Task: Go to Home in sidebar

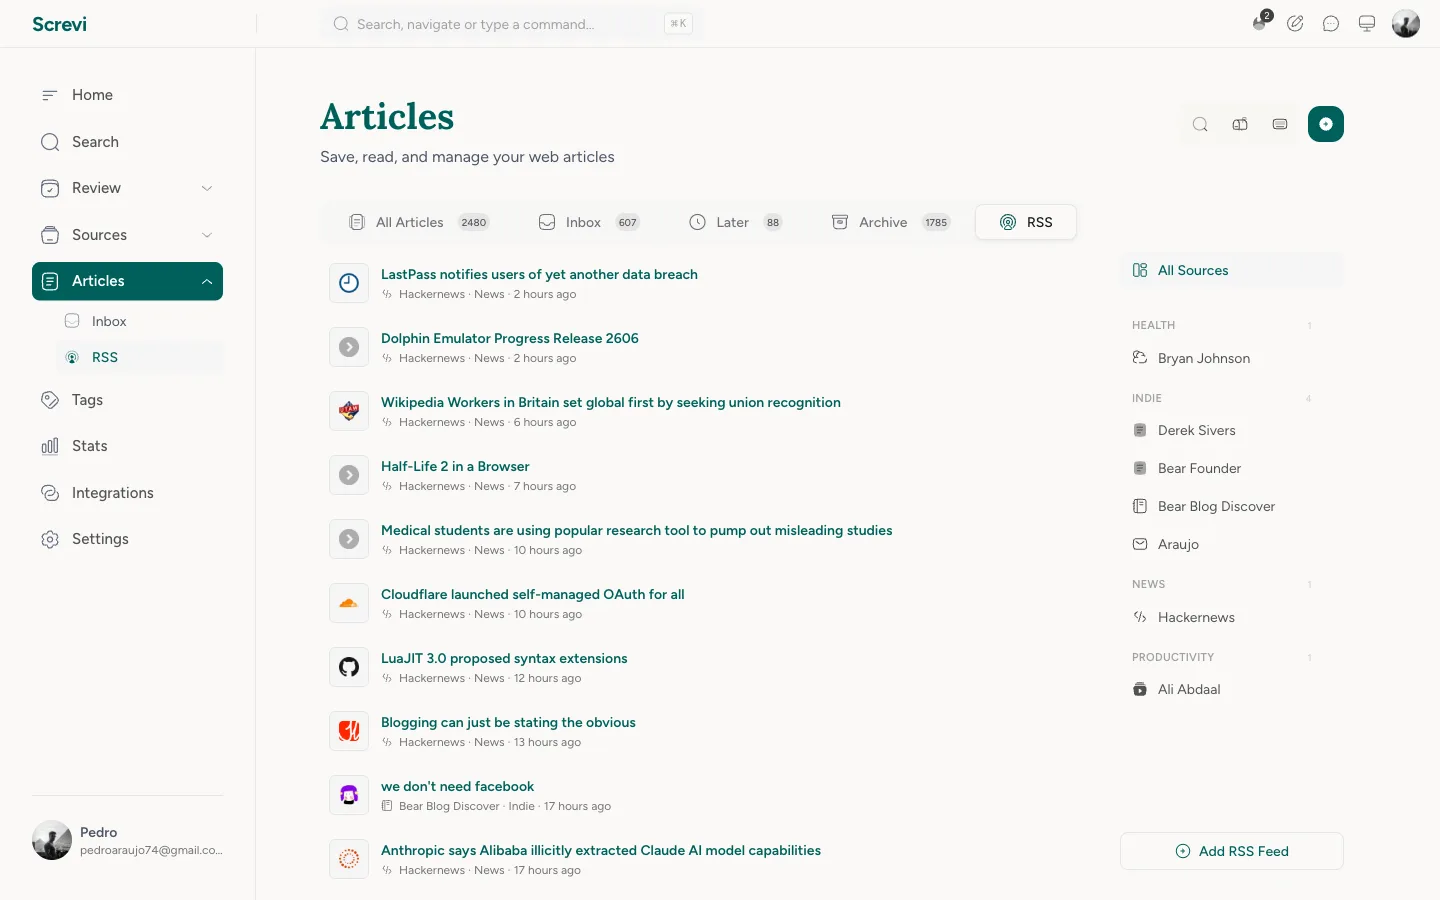Action: [127, 95]
